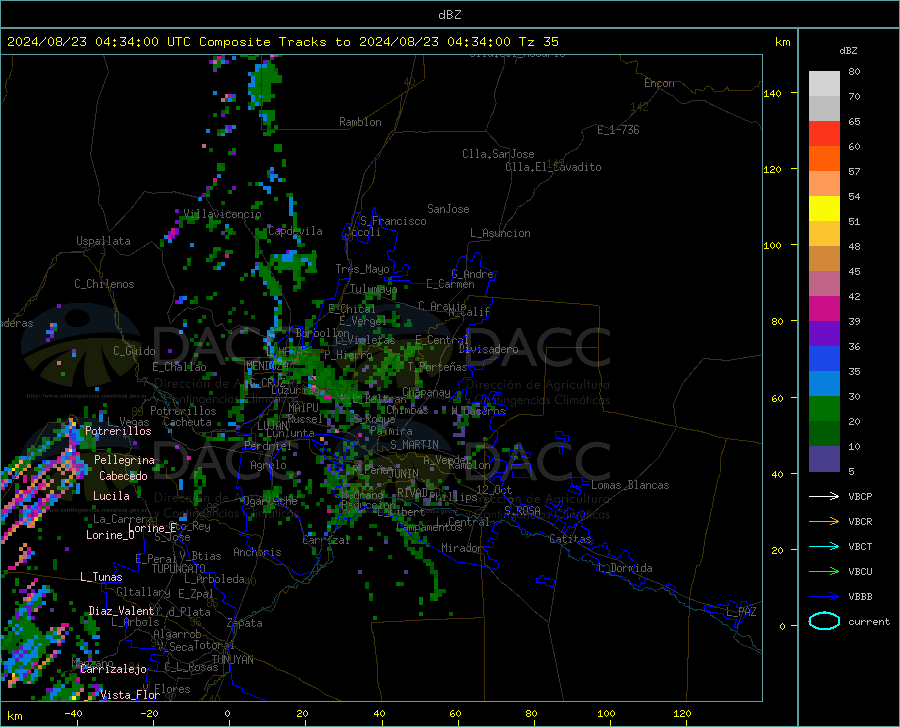The height and width of the screenshot is (727, 900).
Task: Click the Uspallata map label
Action: (103, 241)
